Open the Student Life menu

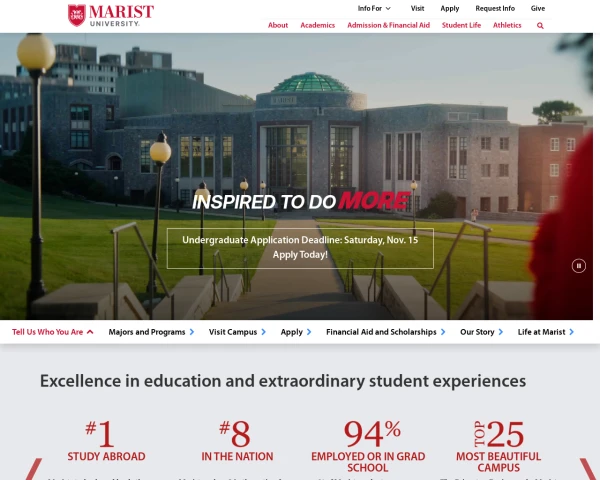461,25
